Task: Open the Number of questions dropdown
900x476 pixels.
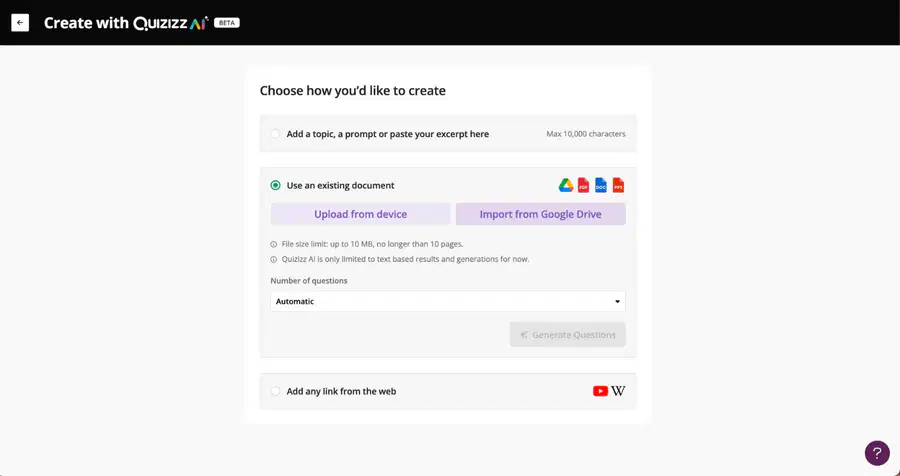Action: point(448,301)
